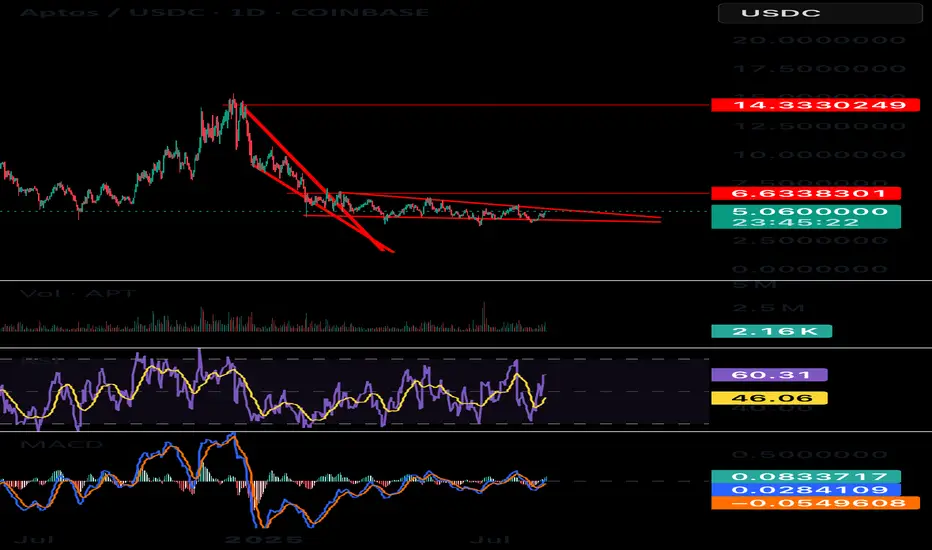This screenshot has width=932, height=550.
Task: Select the 6.6338301 red price label
Action: click(x=806, y=193)
